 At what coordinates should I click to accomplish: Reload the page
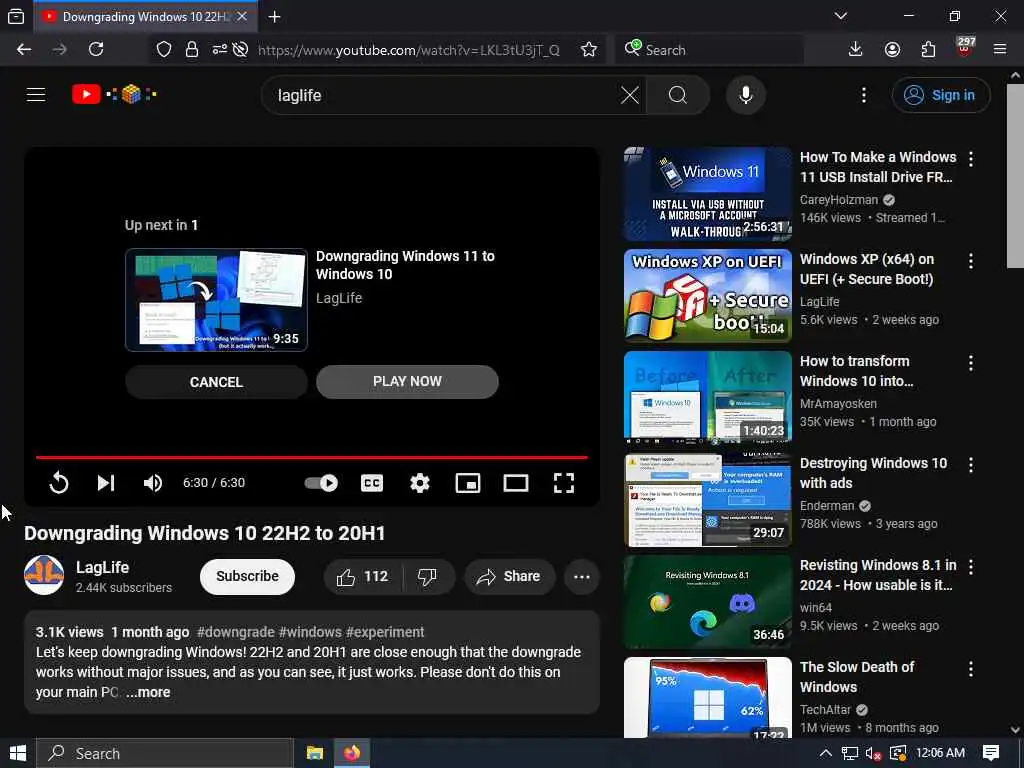(96, 50)
